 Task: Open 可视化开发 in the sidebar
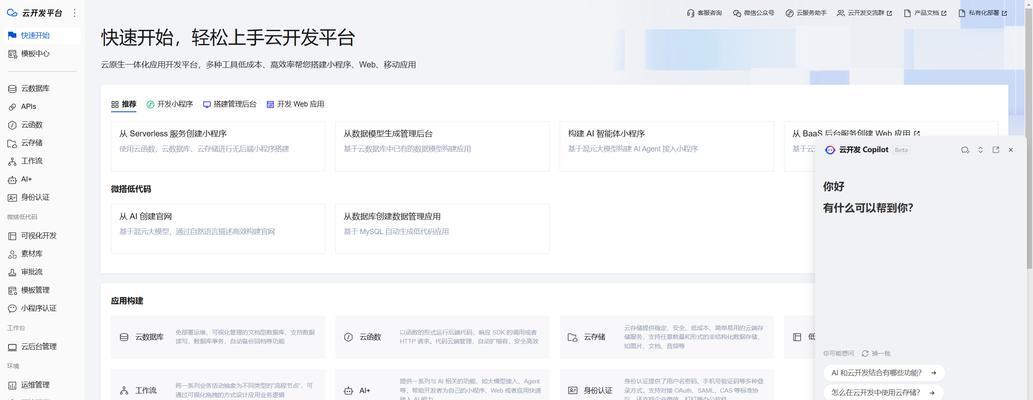click(x=41, y=236)
